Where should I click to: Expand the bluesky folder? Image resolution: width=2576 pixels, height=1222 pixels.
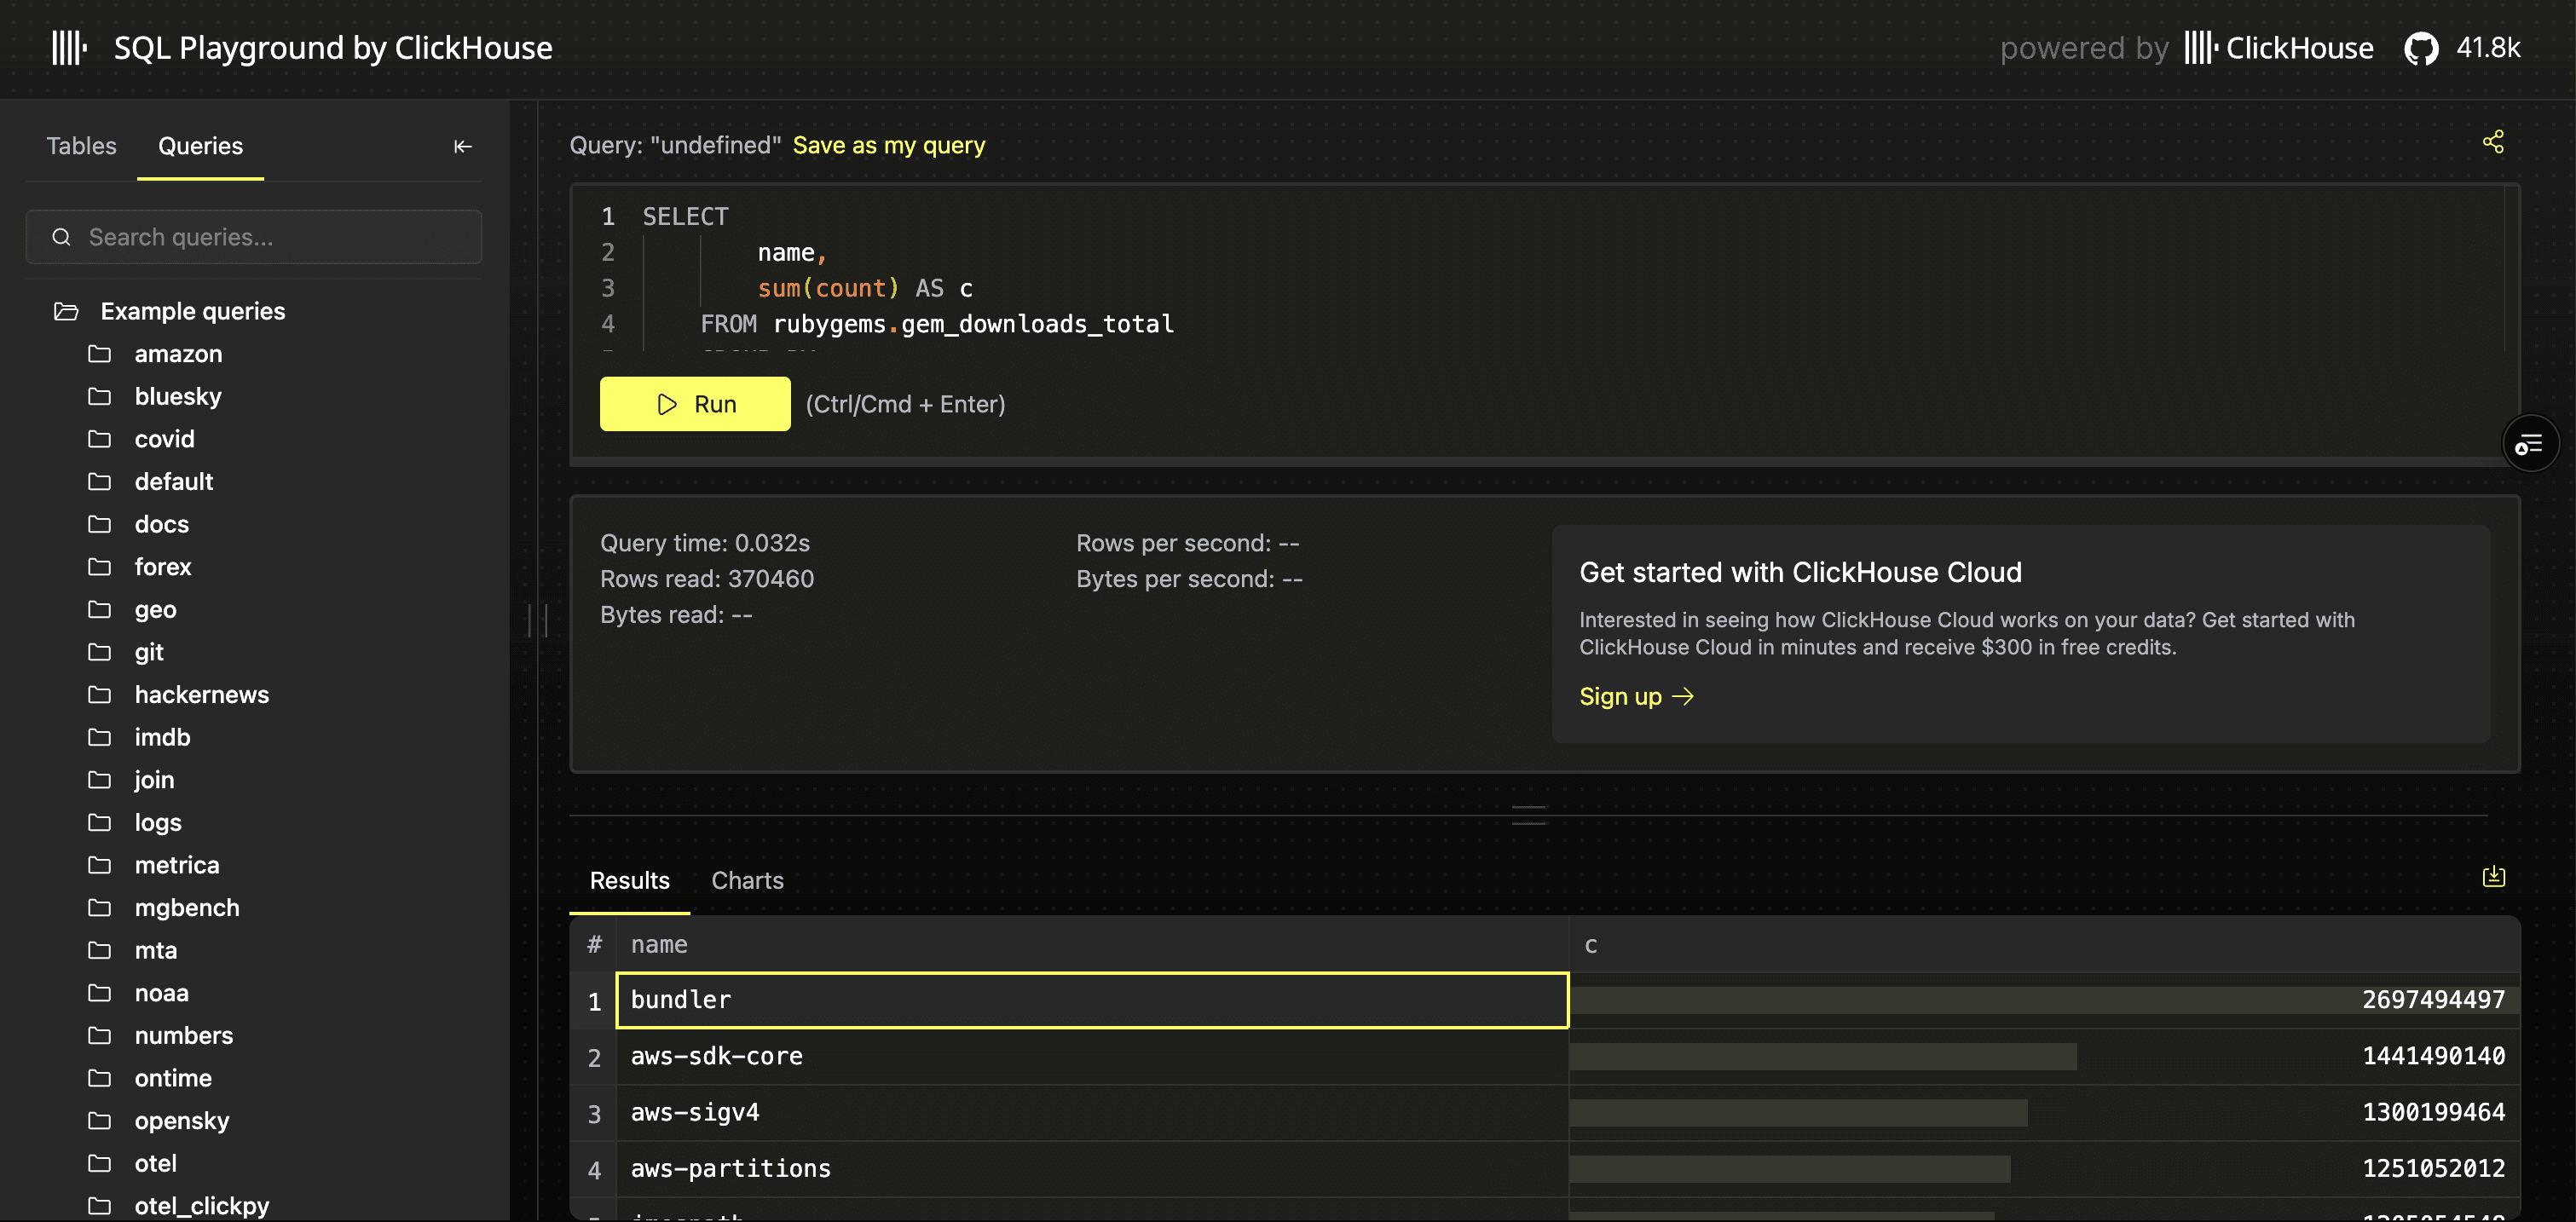pos(178,397)
